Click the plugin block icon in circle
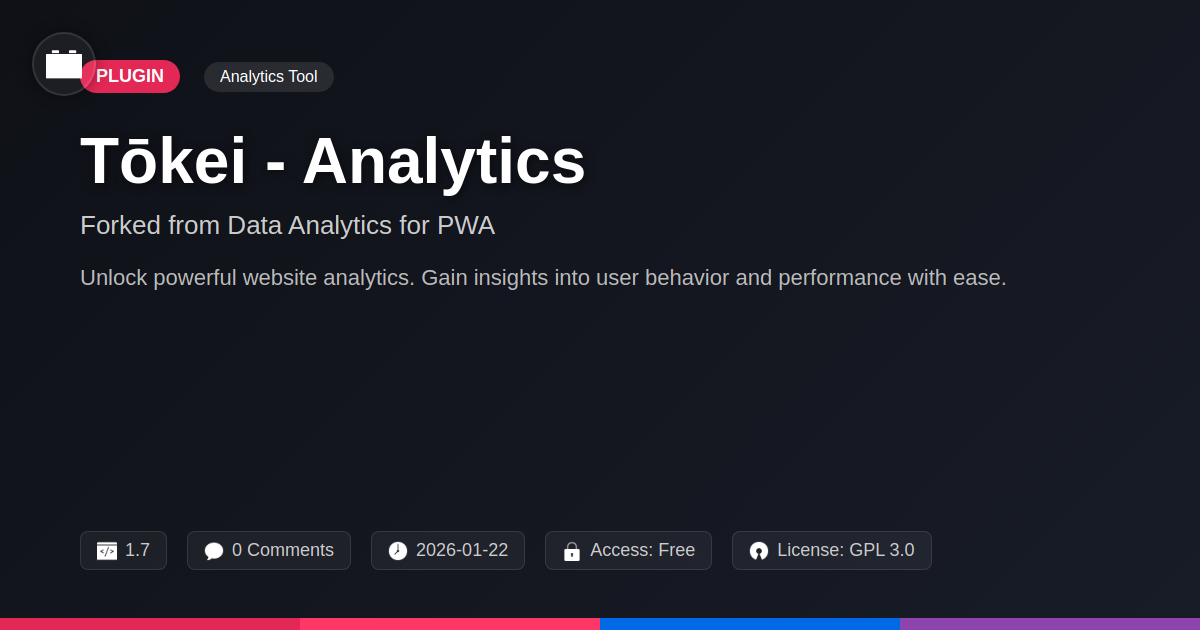The image size is (1200, 630). click(x=64, y=64)
